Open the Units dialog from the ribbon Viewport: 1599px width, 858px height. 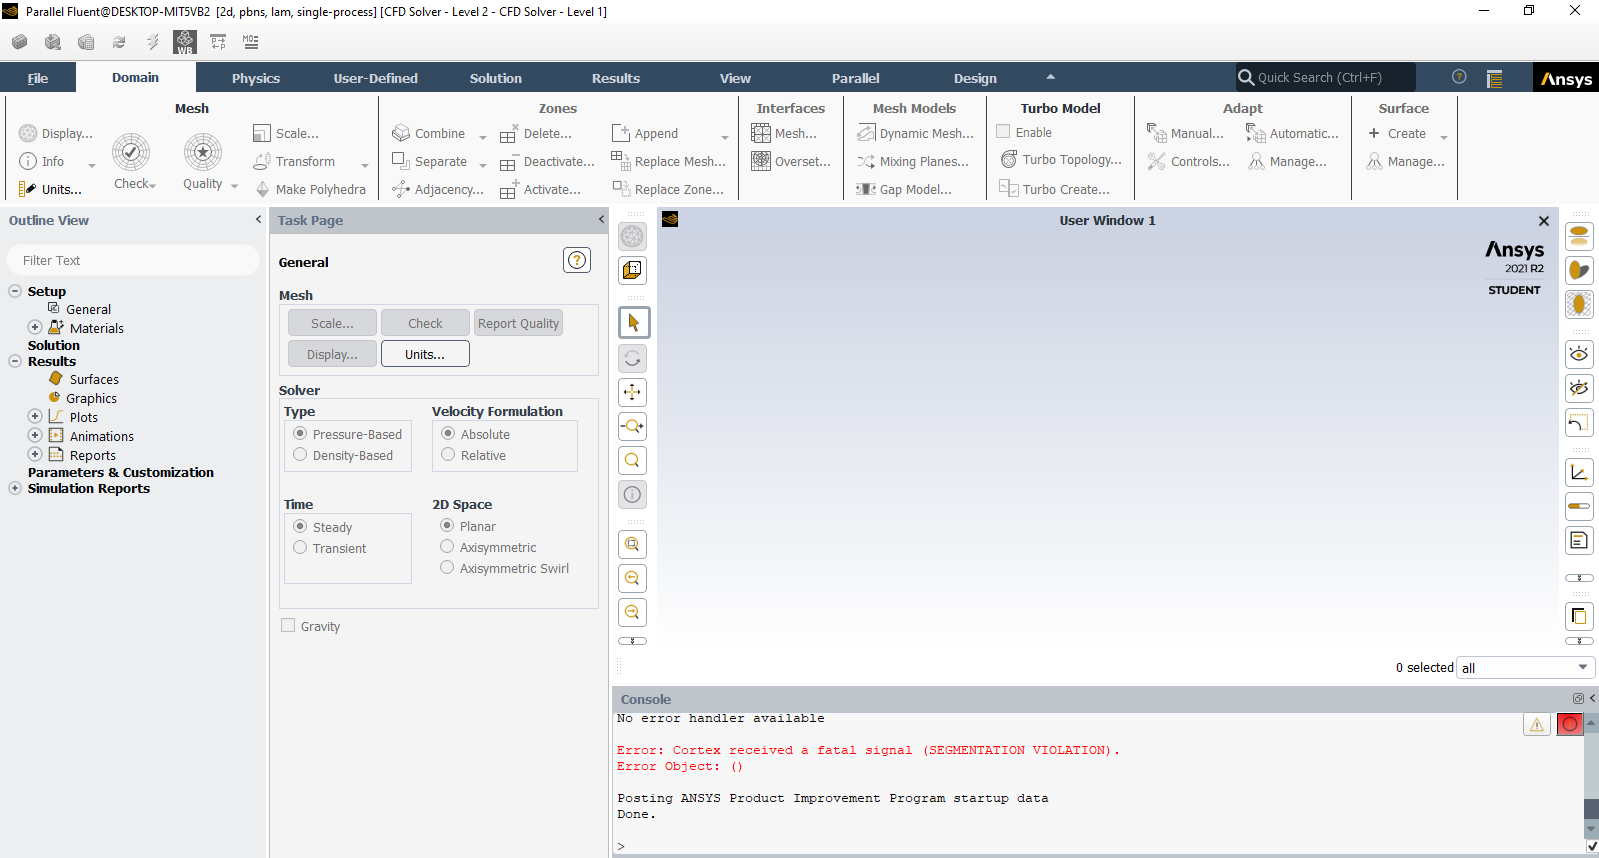tap(50, 189)
